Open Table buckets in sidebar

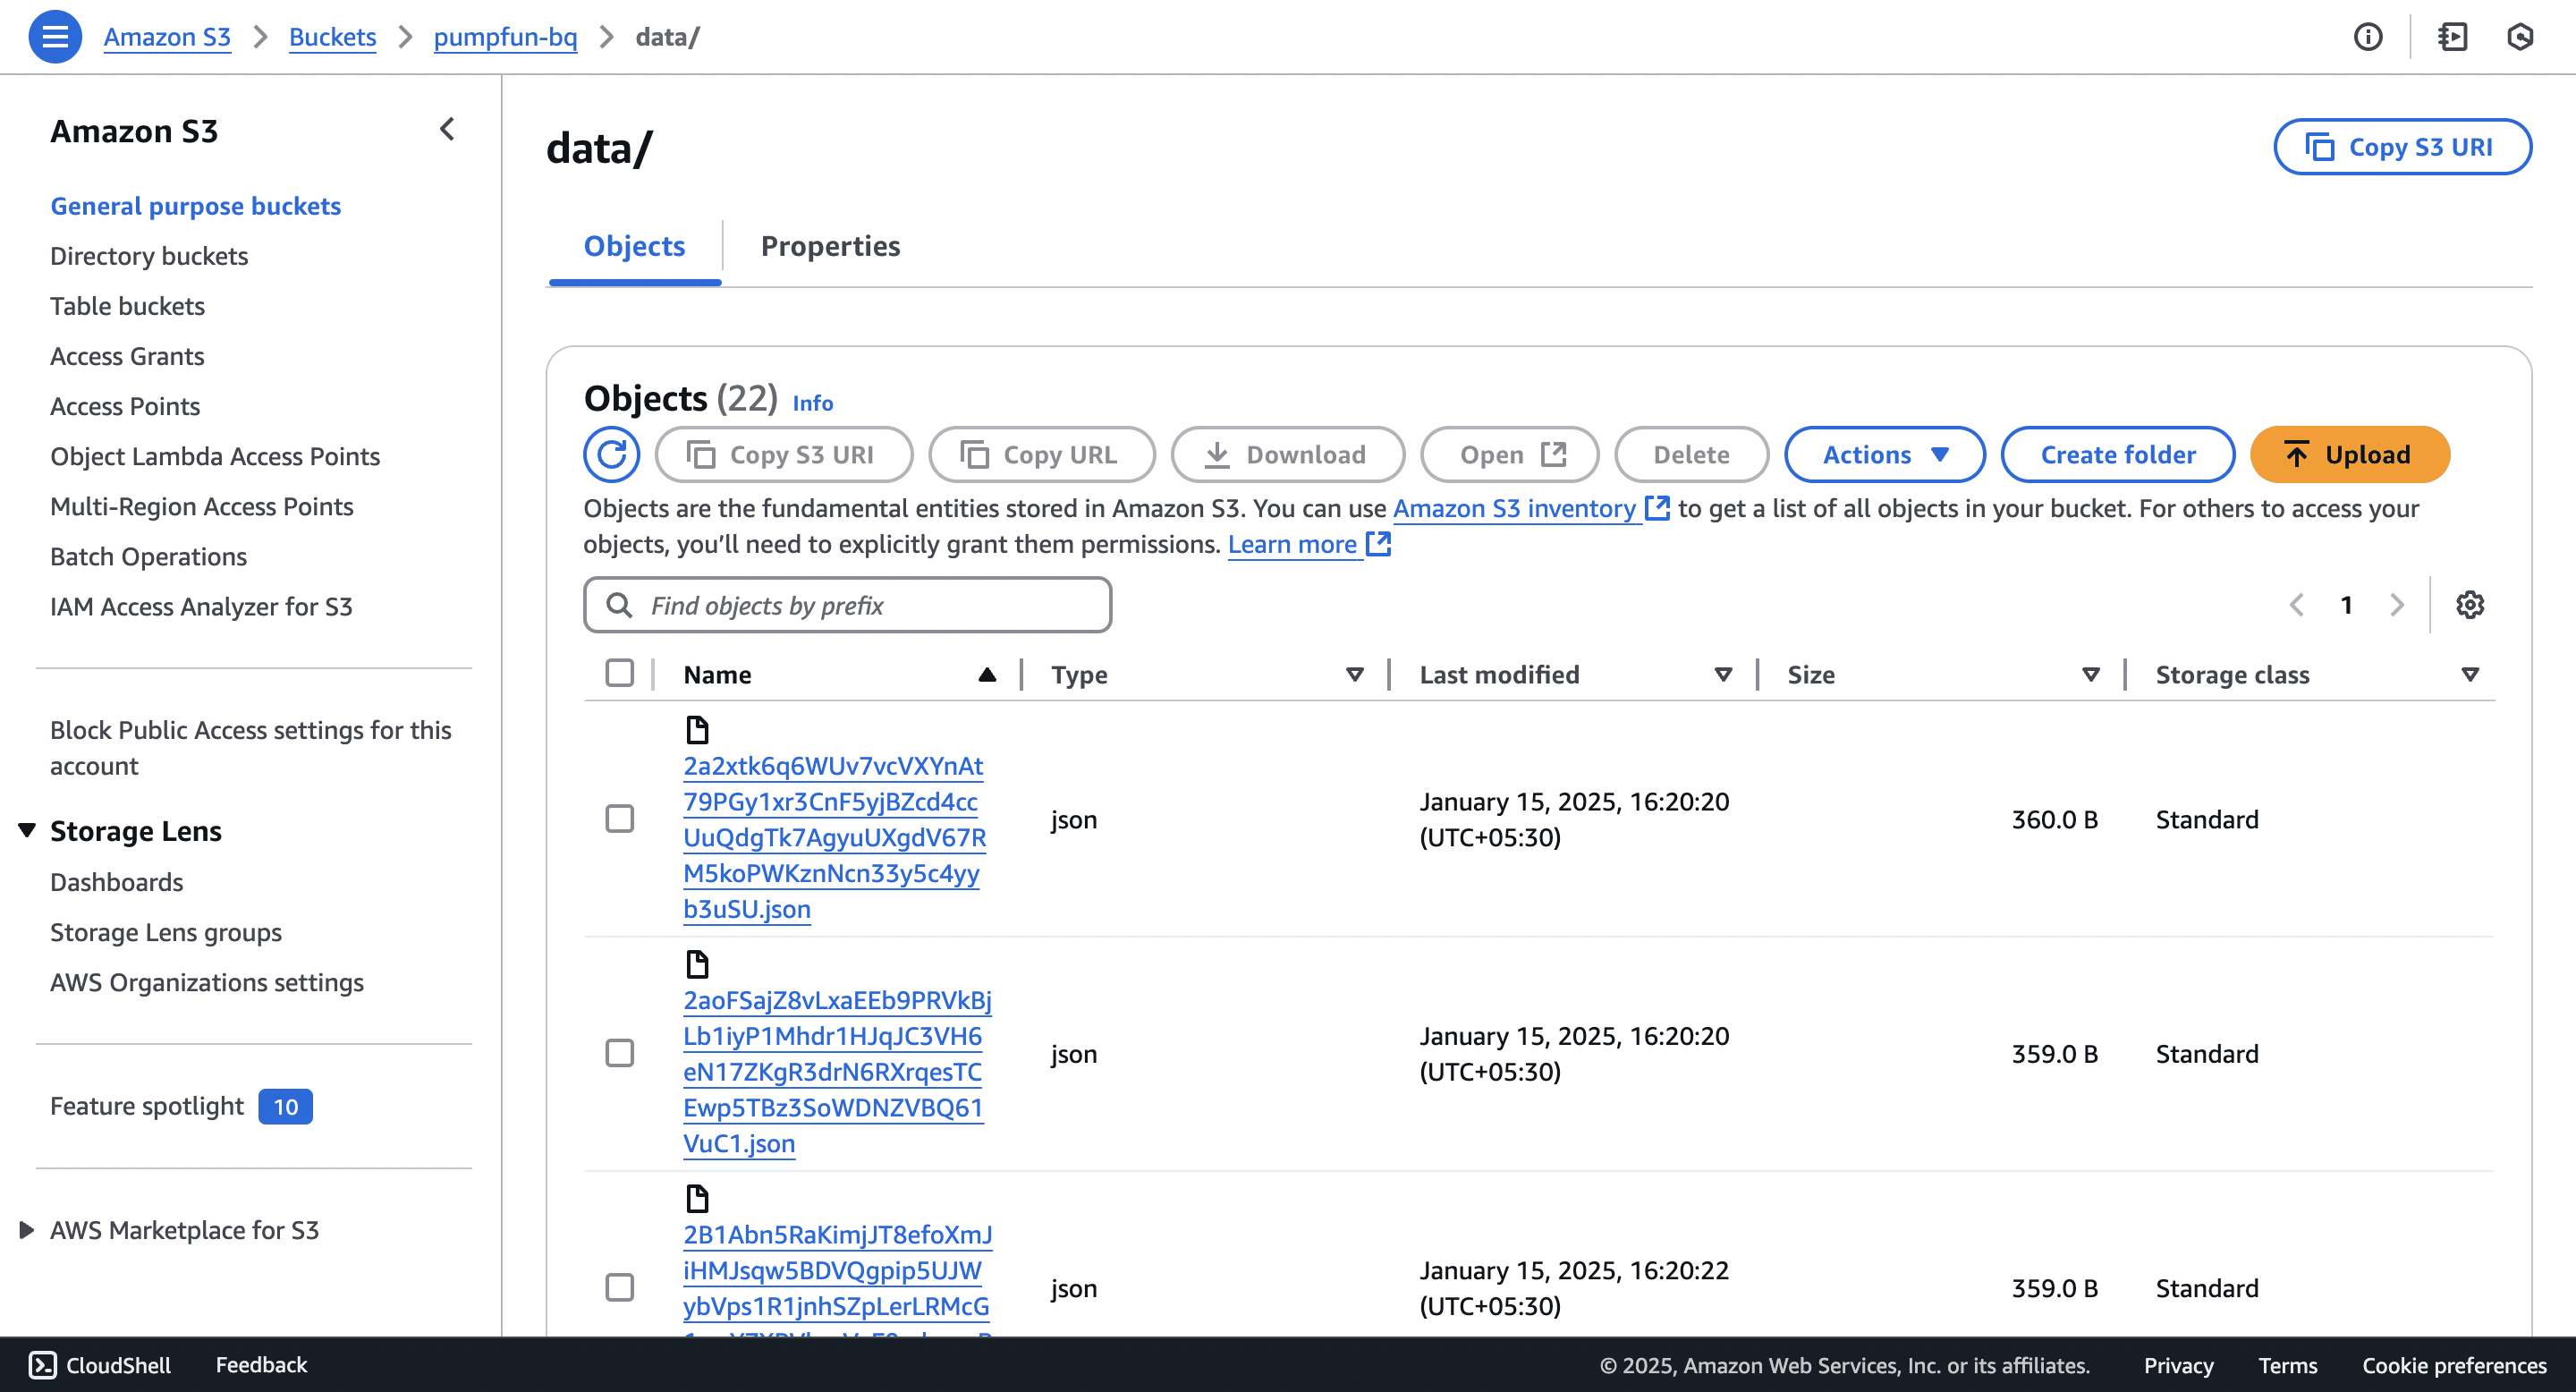click(127, 306)
